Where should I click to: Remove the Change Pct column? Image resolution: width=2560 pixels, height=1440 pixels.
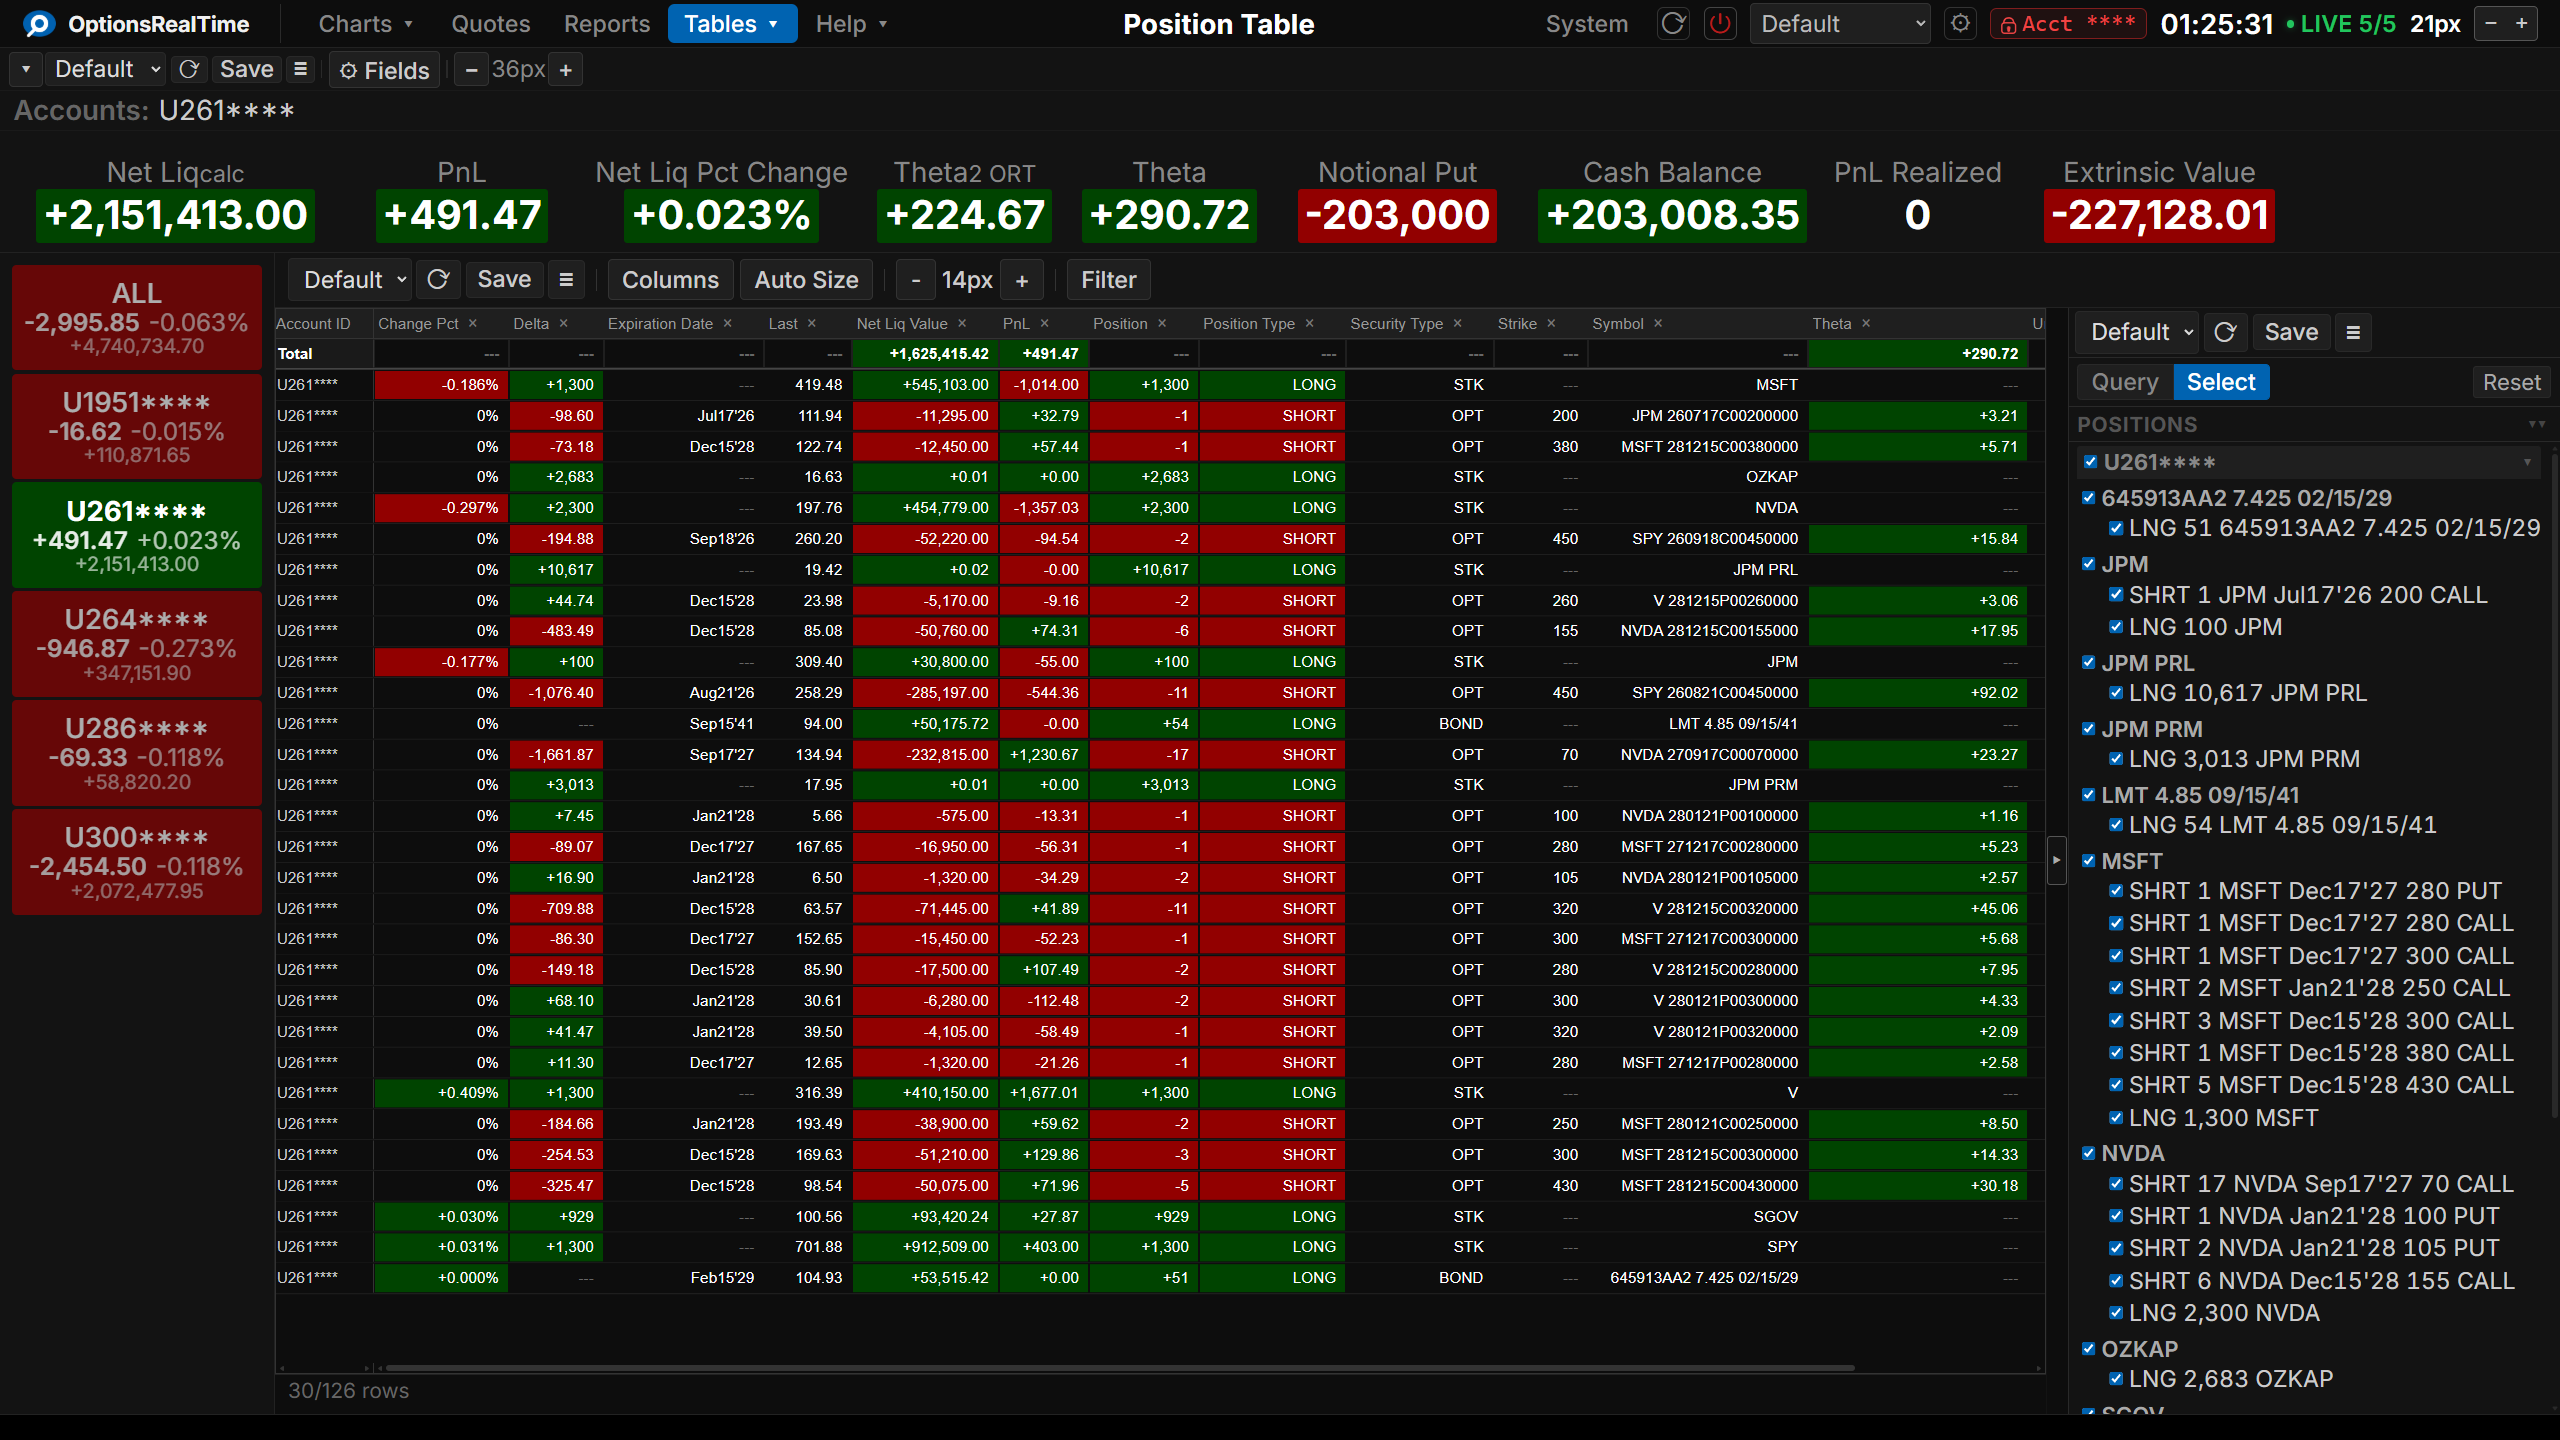point(473,323)
